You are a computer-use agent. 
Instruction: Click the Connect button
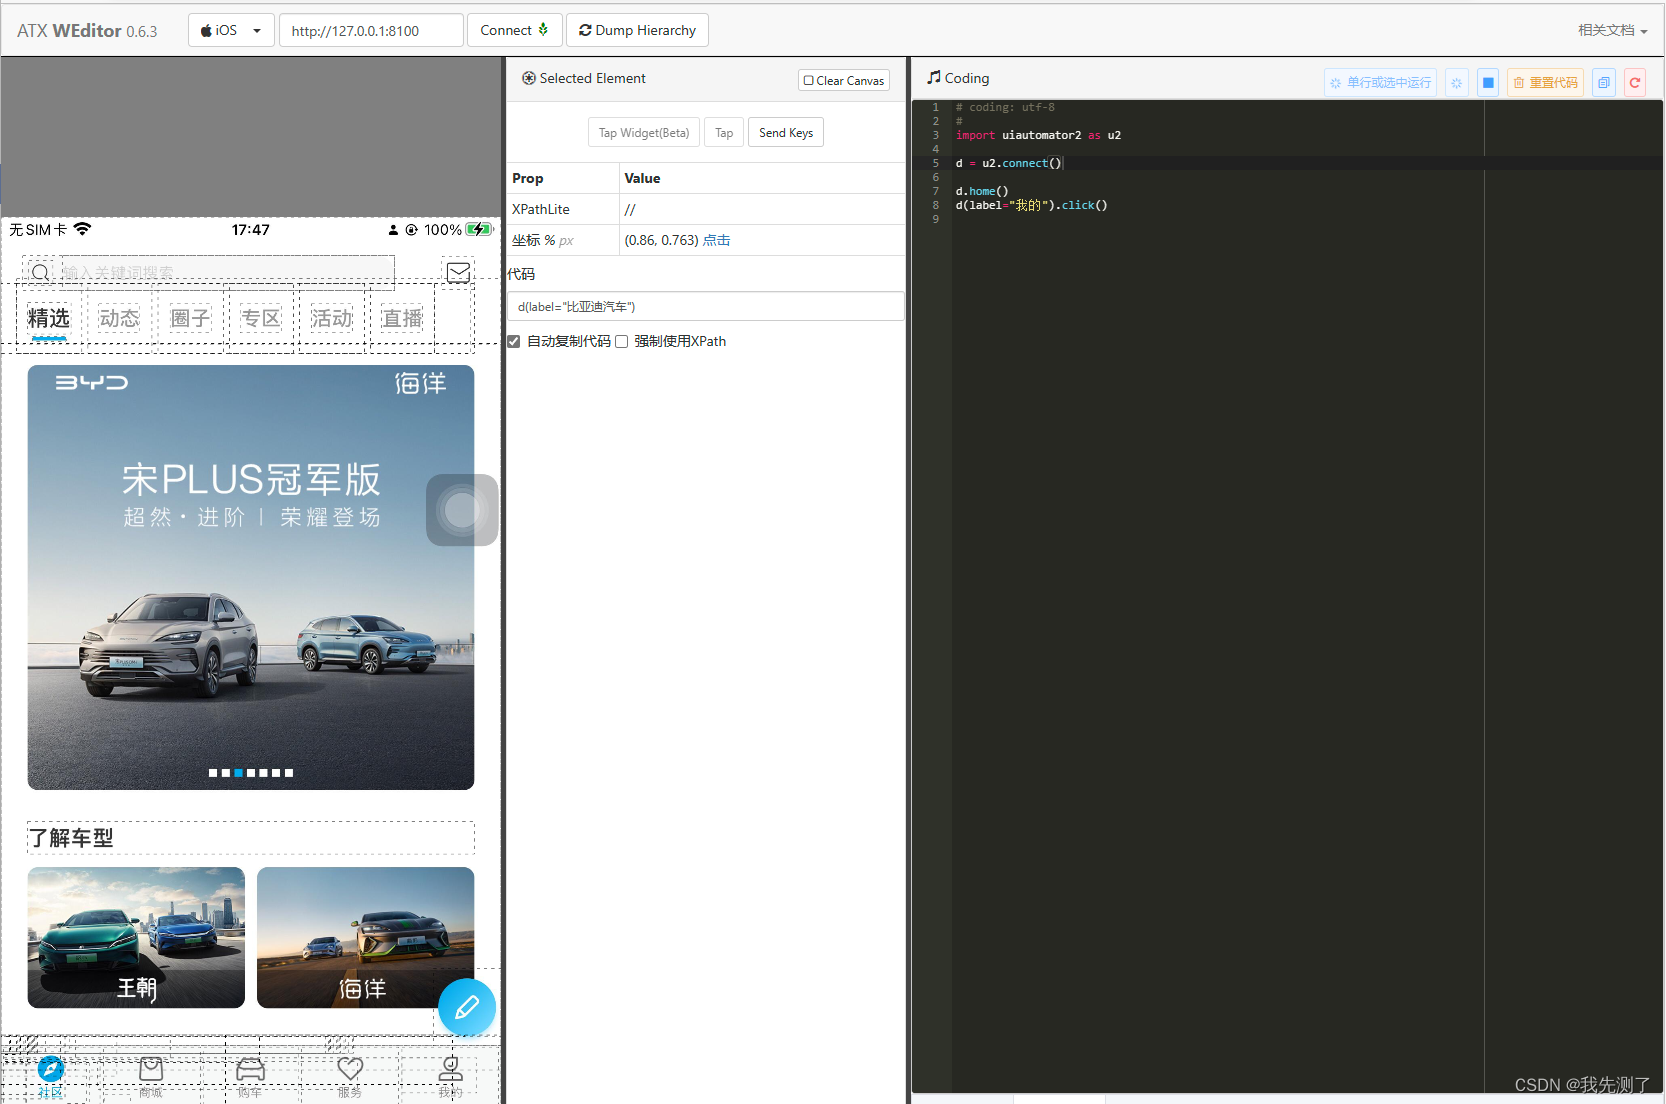[514, 30]
